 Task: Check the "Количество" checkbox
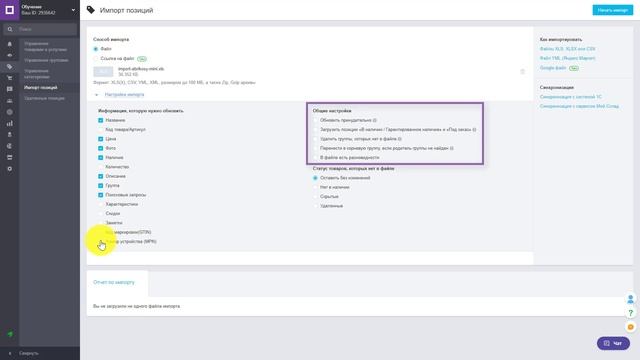click(x=100, y=167)
